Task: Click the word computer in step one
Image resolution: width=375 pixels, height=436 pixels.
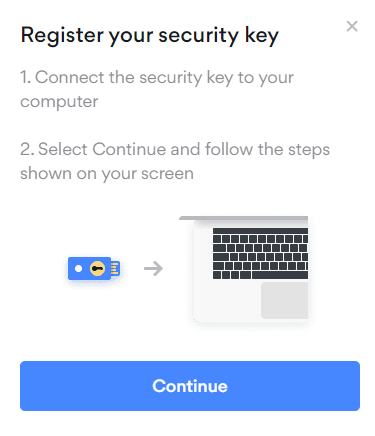Action: tap(59, 102)
